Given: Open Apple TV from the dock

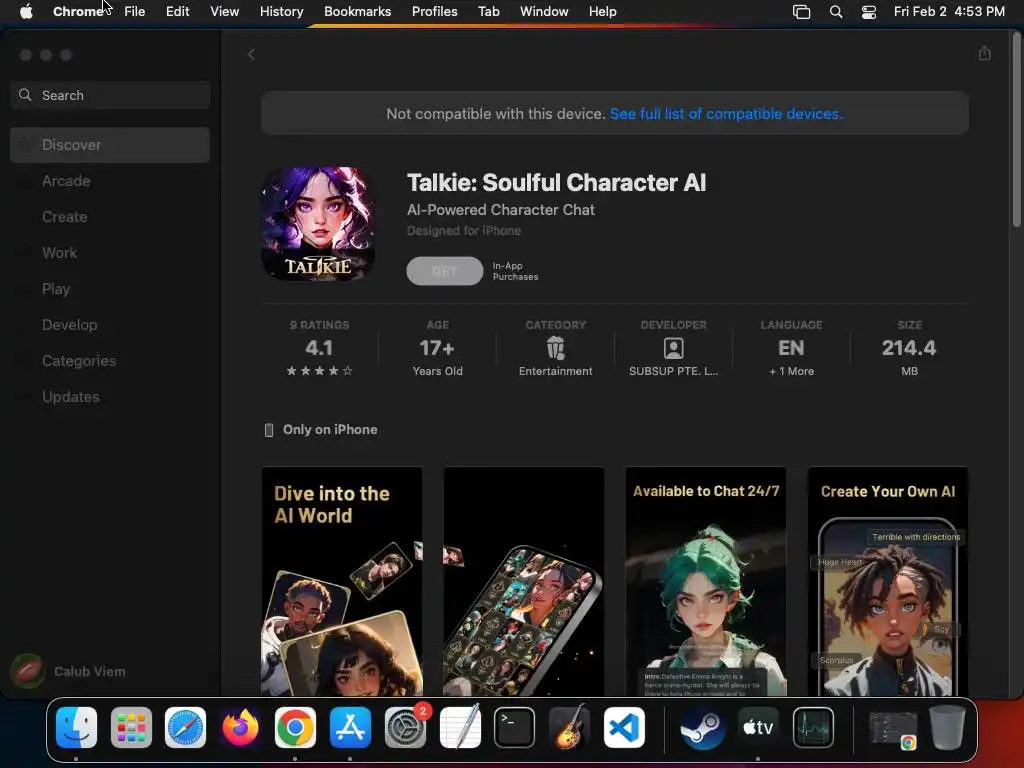Looking at the screenshot, I should (758, 727).
